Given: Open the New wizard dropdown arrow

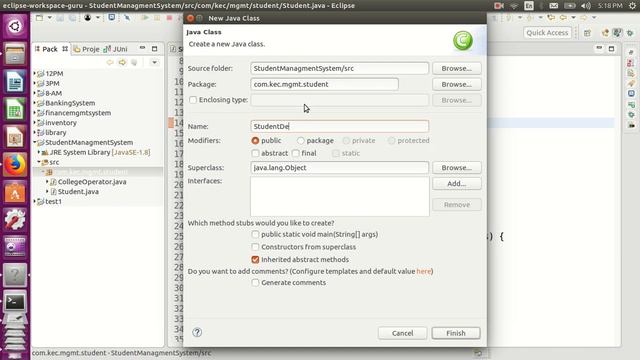Looking at the screenshot, I should pyautogui.click(x=49, y=18).
